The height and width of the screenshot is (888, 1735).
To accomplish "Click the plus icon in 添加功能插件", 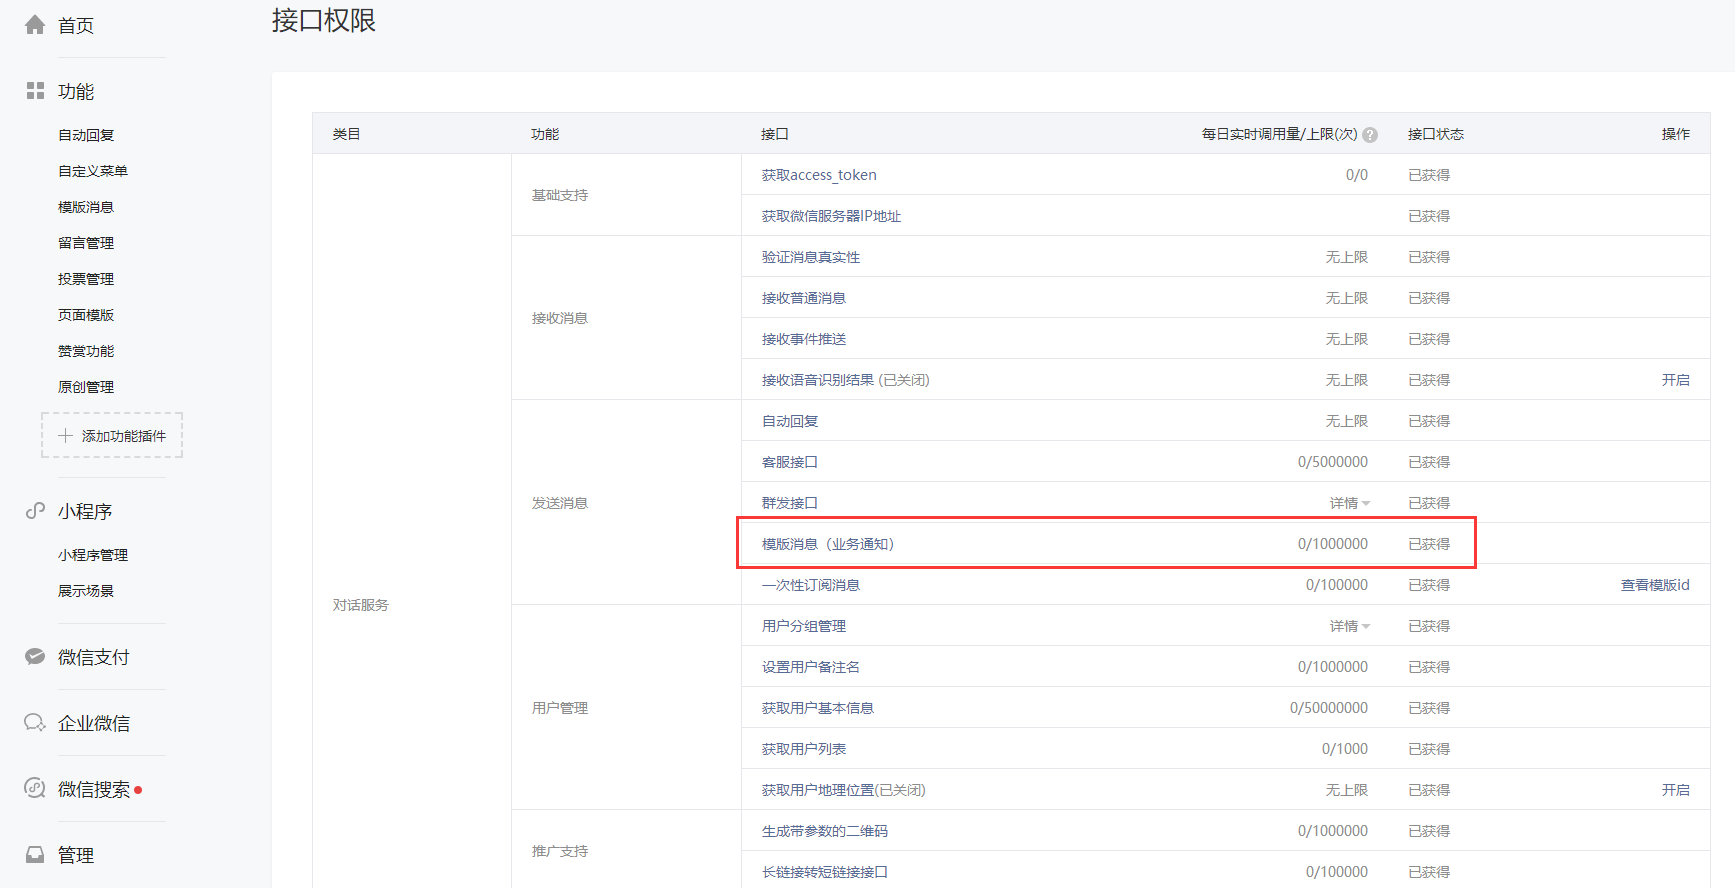I will coord(65,436).
